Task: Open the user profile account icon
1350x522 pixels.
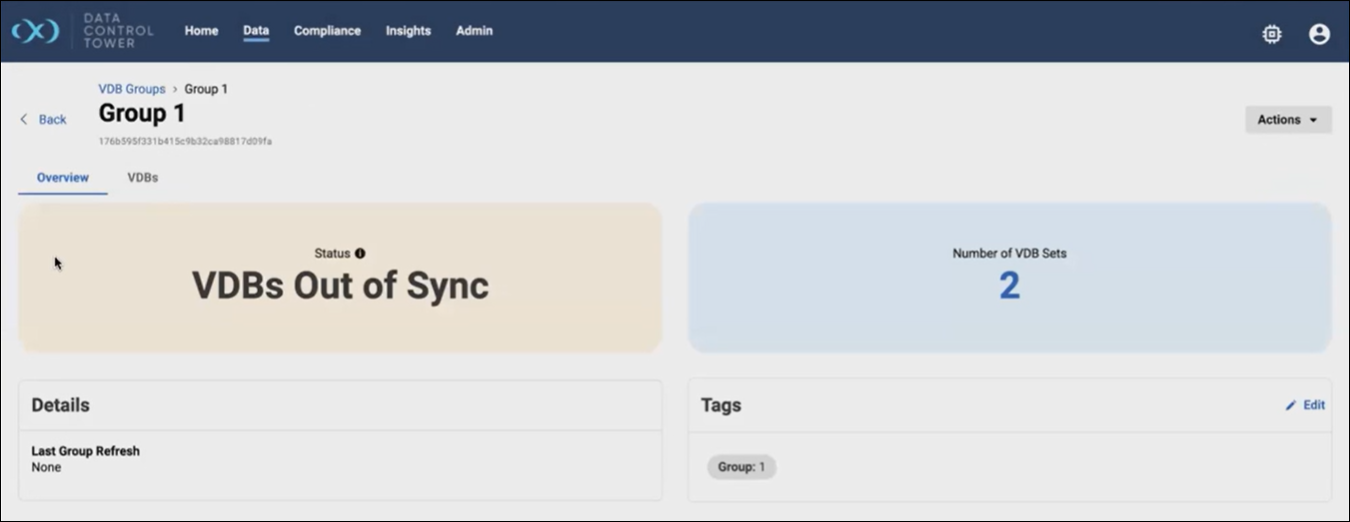Action: [x=1319, y=34]
